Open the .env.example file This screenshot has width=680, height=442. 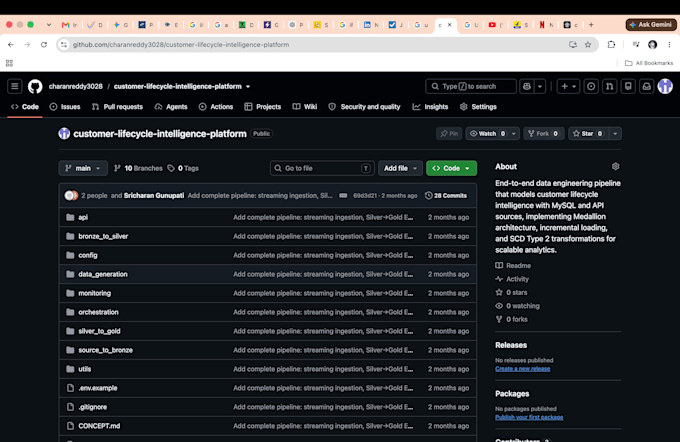98,388
